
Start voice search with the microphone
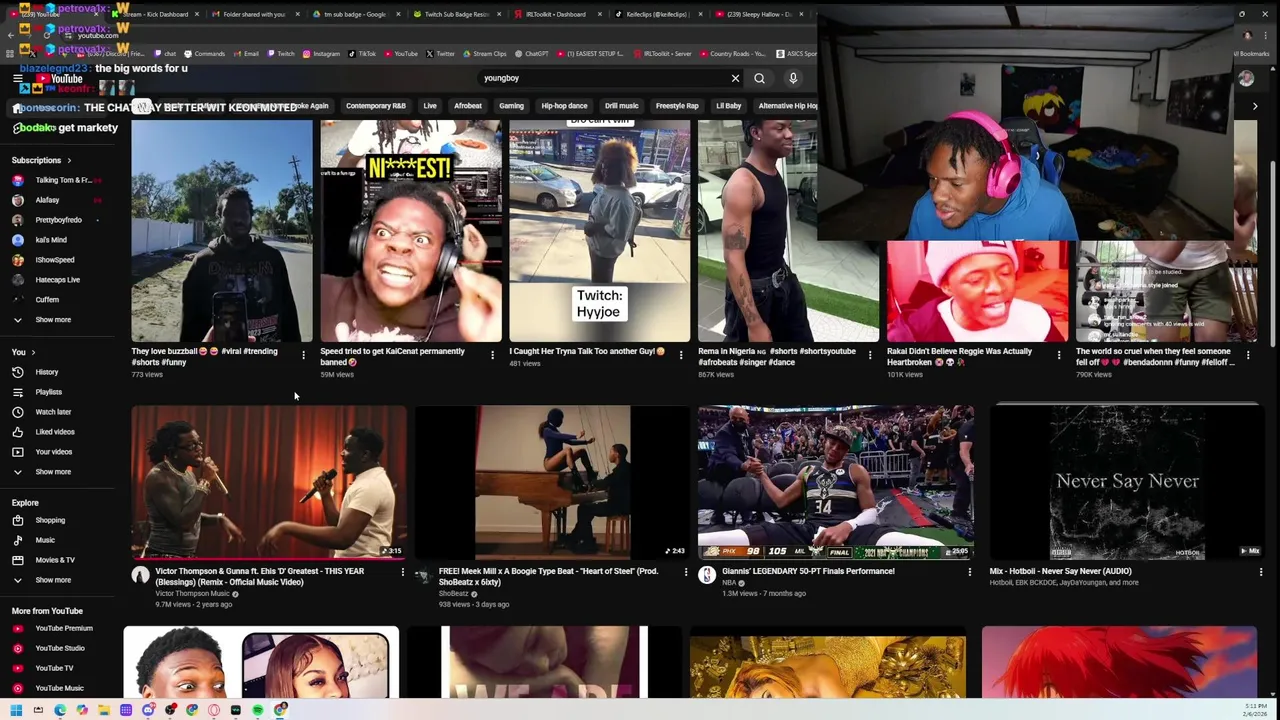[793, 78]
